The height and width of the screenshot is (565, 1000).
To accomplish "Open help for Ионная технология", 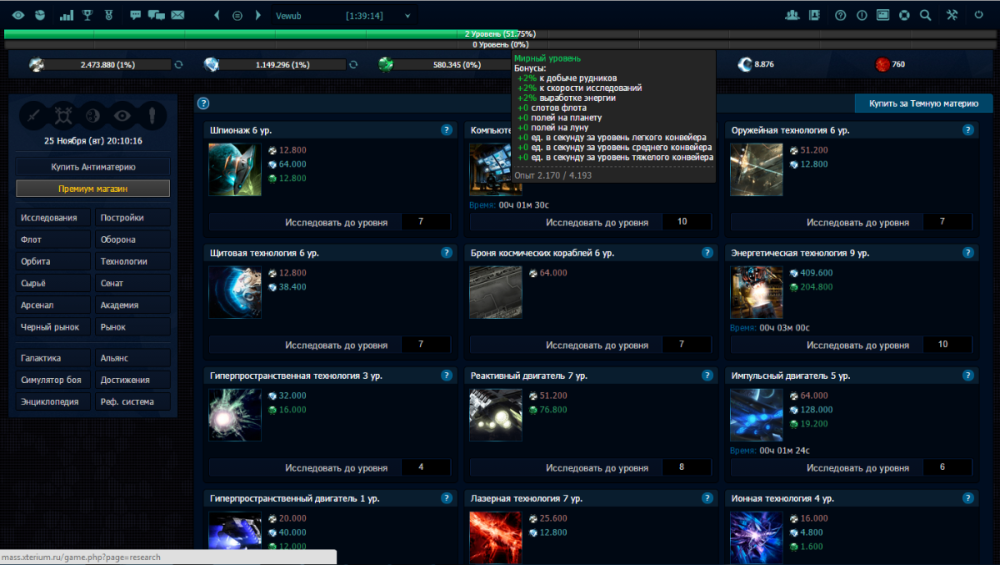I will click(x=968, y=498).
